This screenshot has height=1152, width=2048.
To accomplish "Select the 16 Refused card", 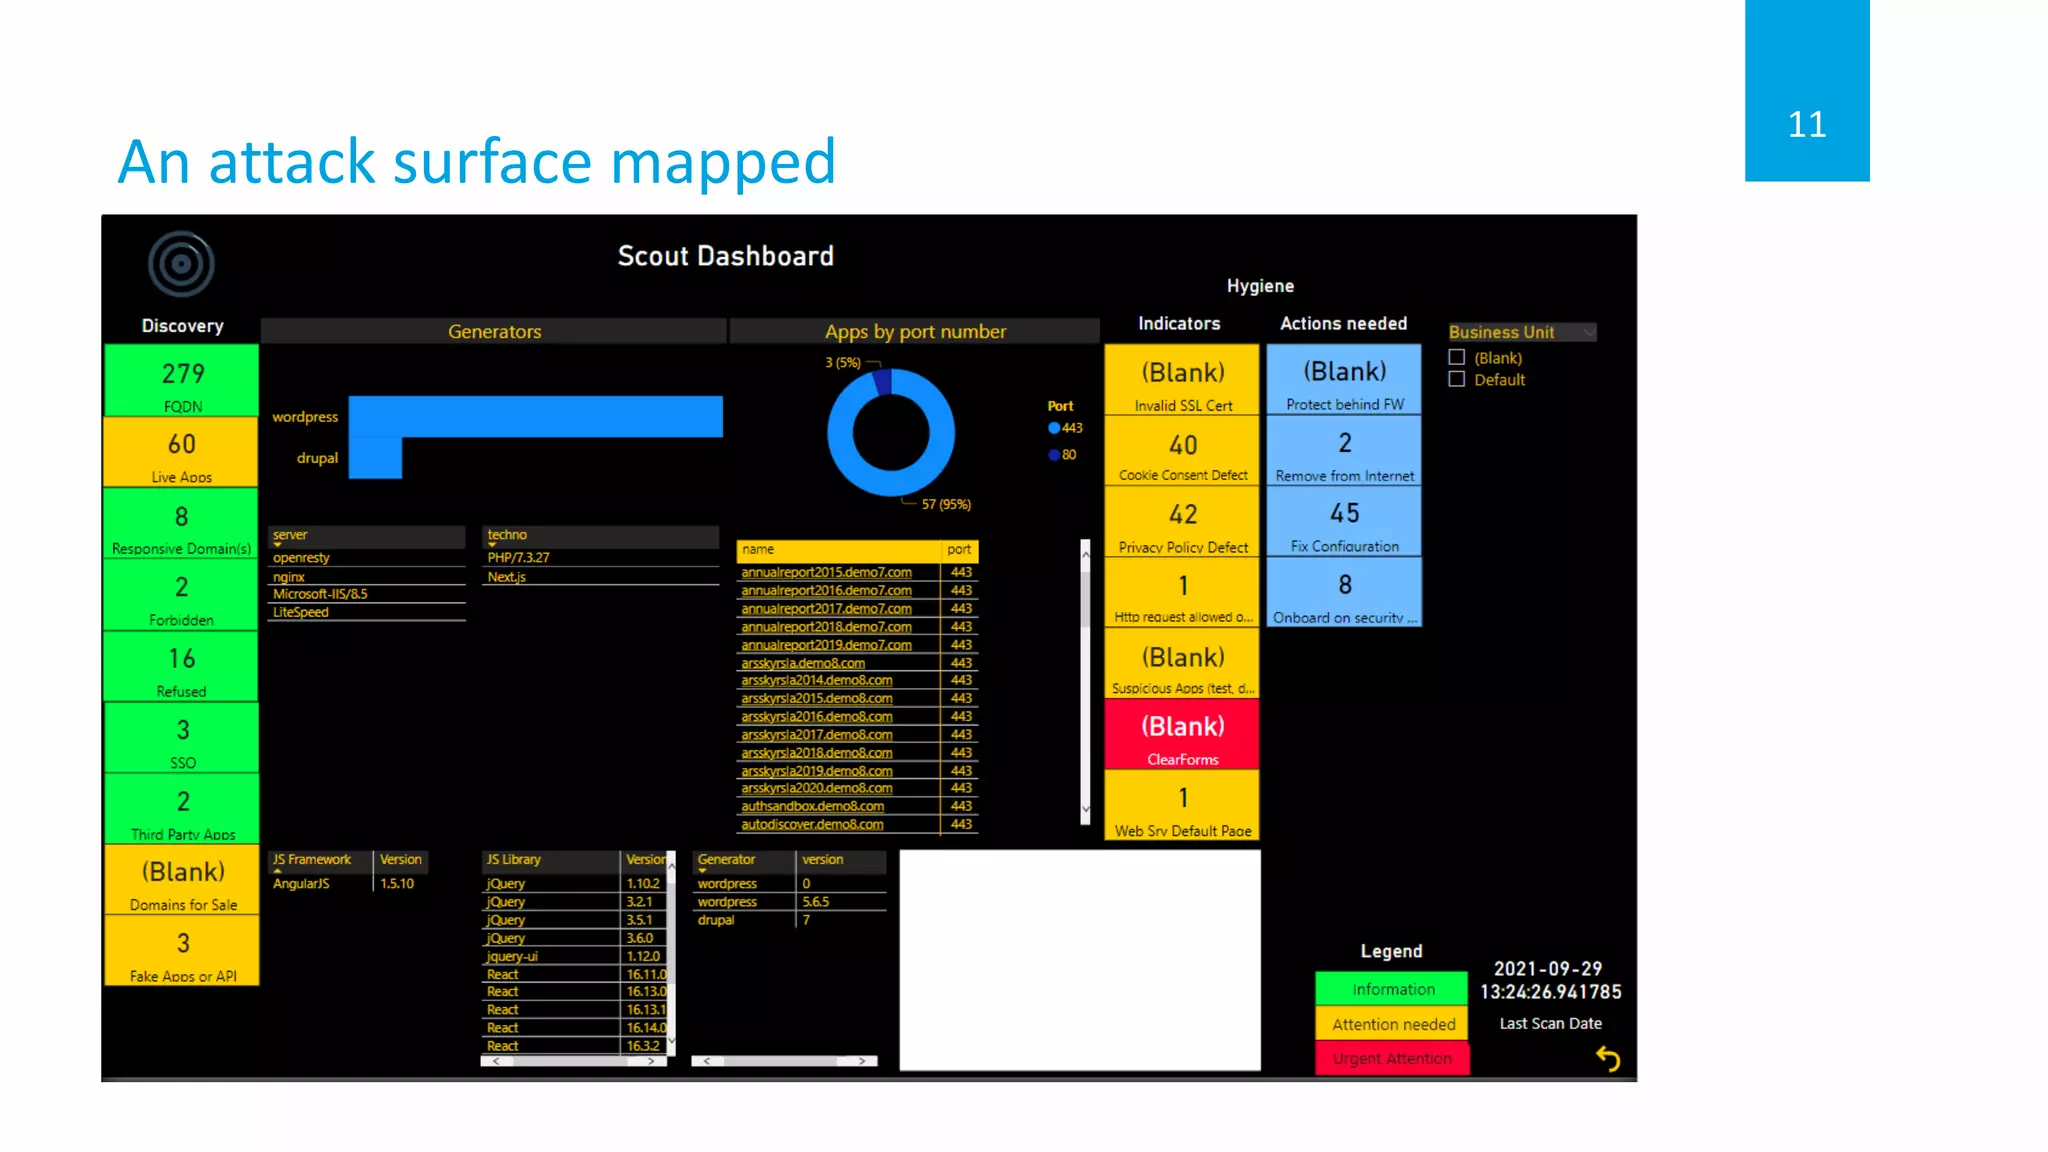I will click(x=182, y=666).
